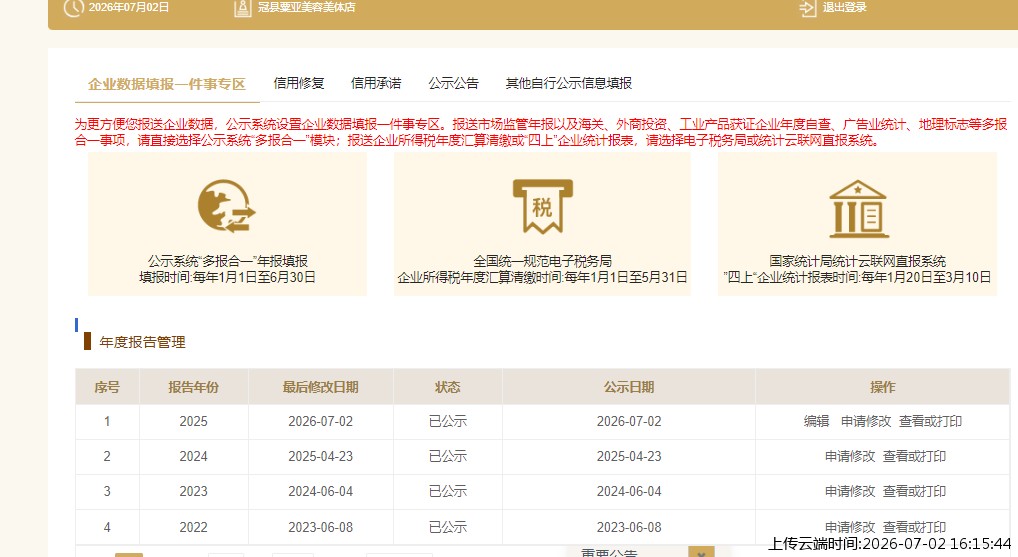Click the report year cell 2025
The width and height of the screenshot is (1018, 557).
point(193,421)
